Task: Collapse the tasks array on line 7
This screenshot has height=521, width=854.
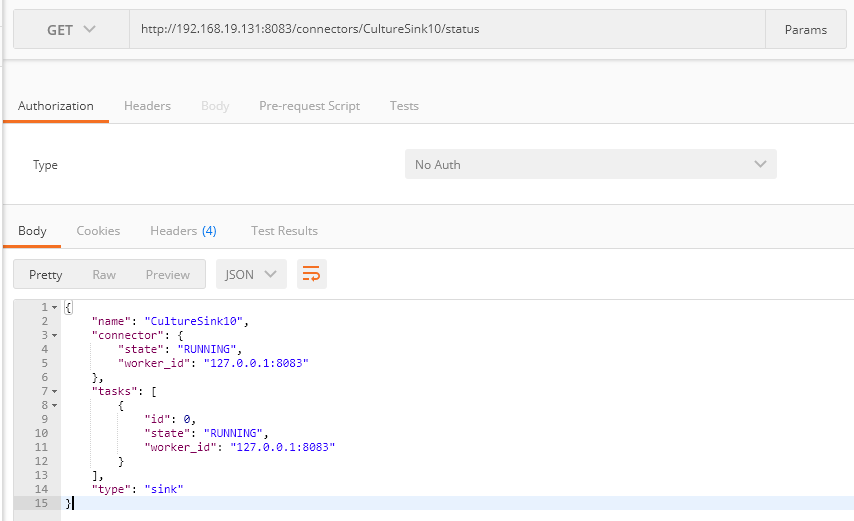Action: click(x=54, y=391)
